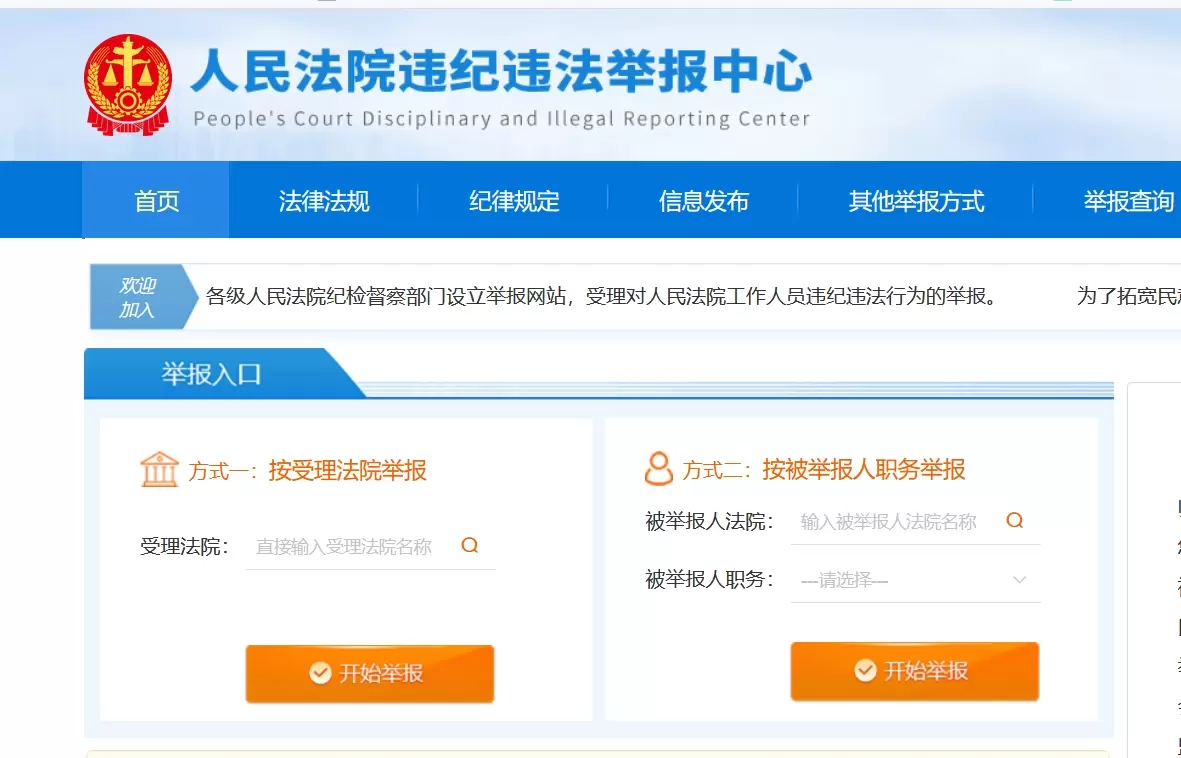1181x758 pixels.
Task: Select the 首页 home tab
Action: (x=155, y=200)
